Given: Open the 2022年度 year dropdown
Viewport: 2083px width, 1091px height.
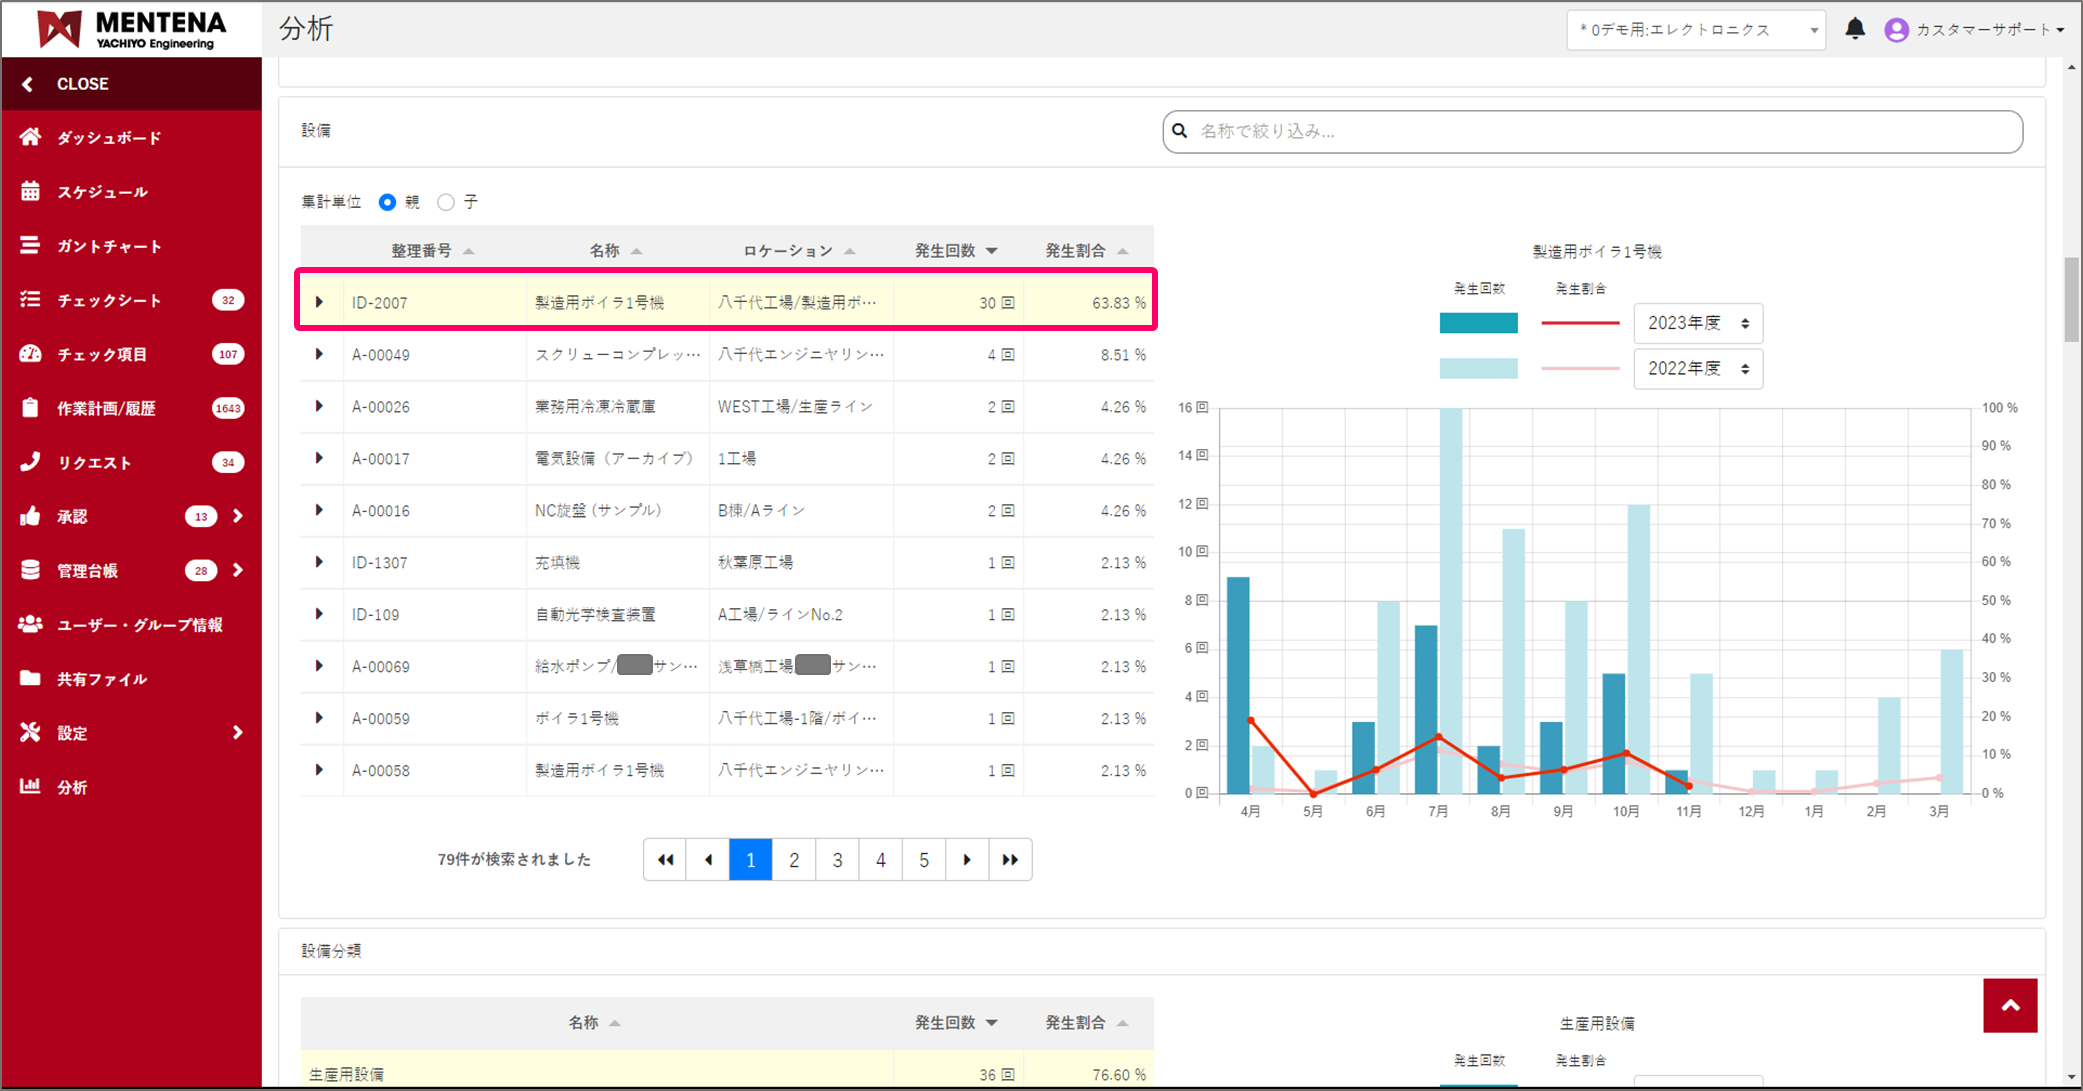Looking at the screenshot, I should click(x=1697, y=369).
